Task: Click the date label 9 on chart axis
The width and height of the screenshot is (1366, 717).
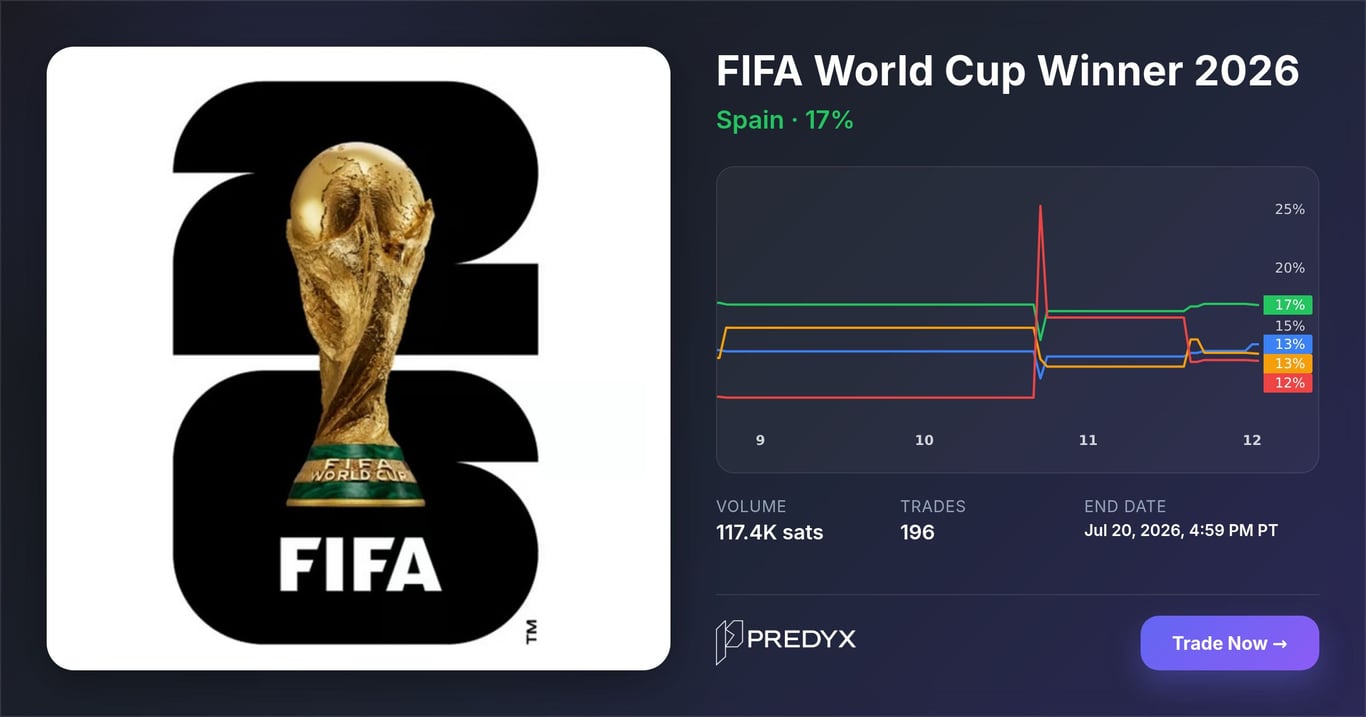Action: tap(760, 440)
